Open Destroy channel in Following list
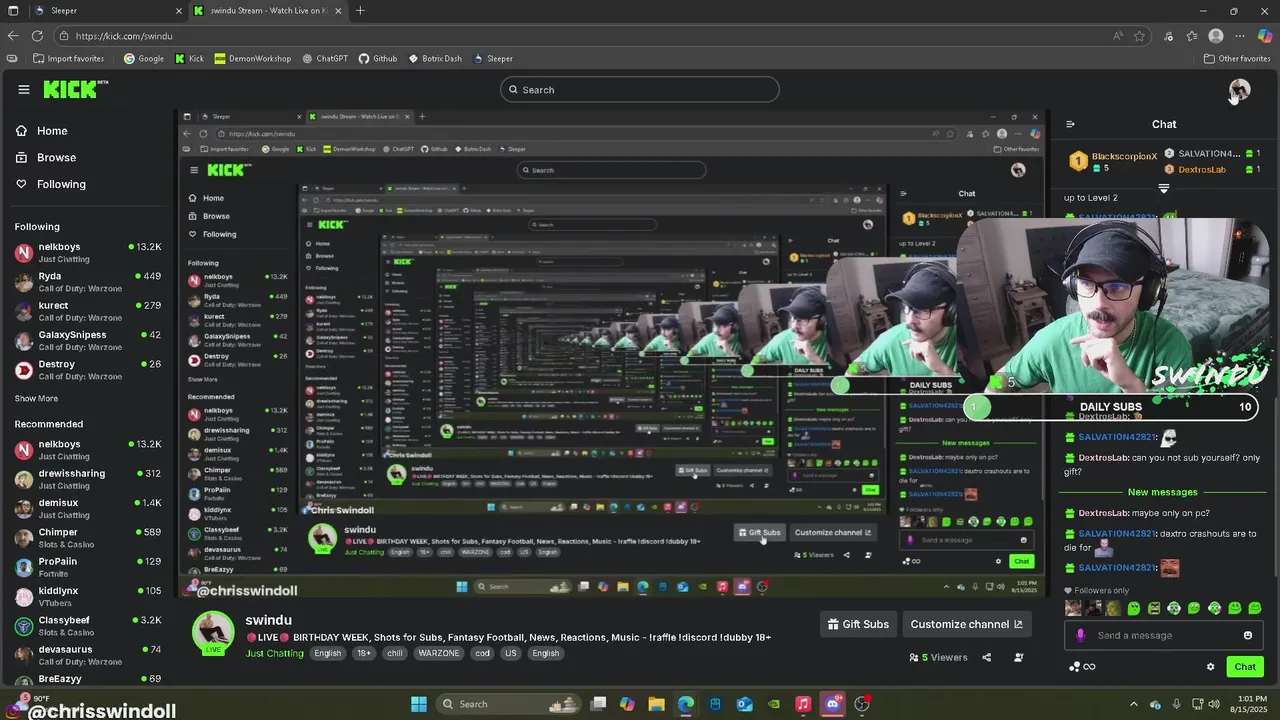1280x720 pixels. click(x=88, y=370)
